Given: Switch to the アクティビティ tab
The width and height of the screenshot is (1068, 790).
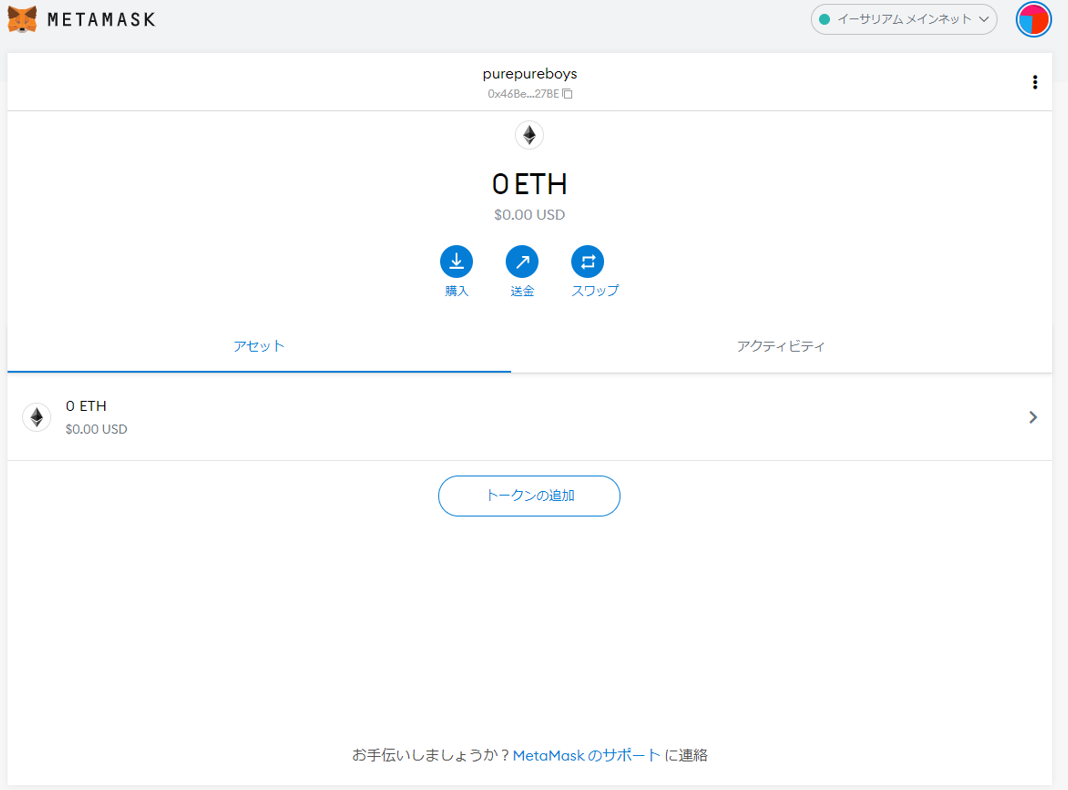Looking at the screenshot, I should 781,346.
